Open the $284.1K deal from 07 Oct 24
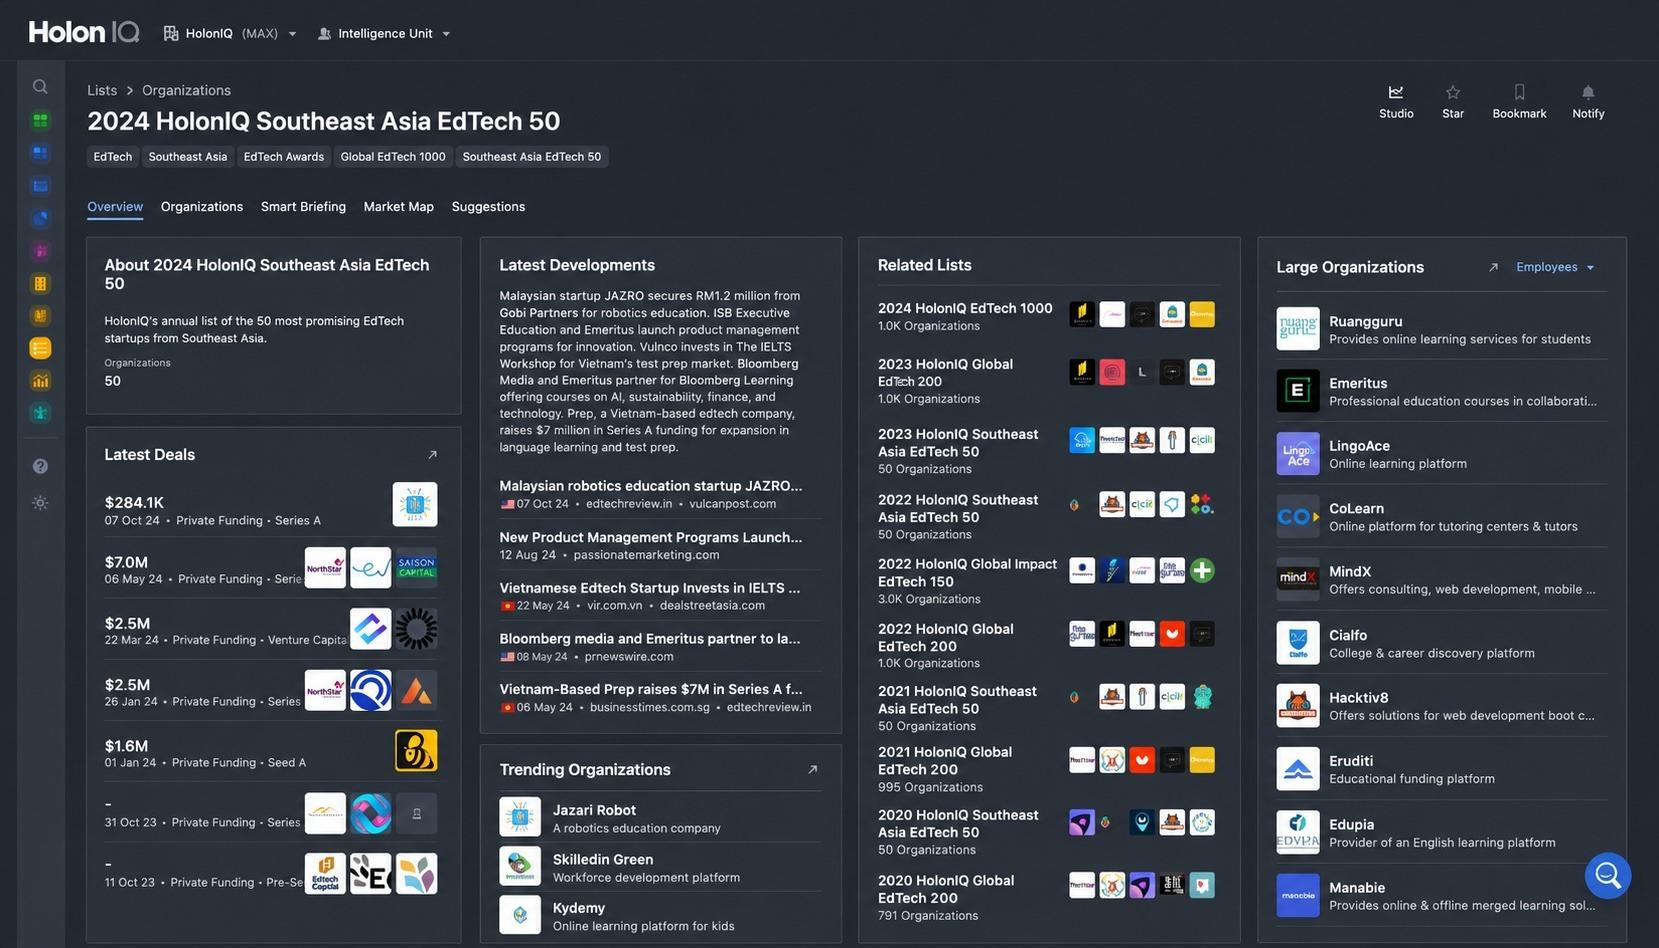This screenshot has height=948, width=1659. tap(271, 510)
